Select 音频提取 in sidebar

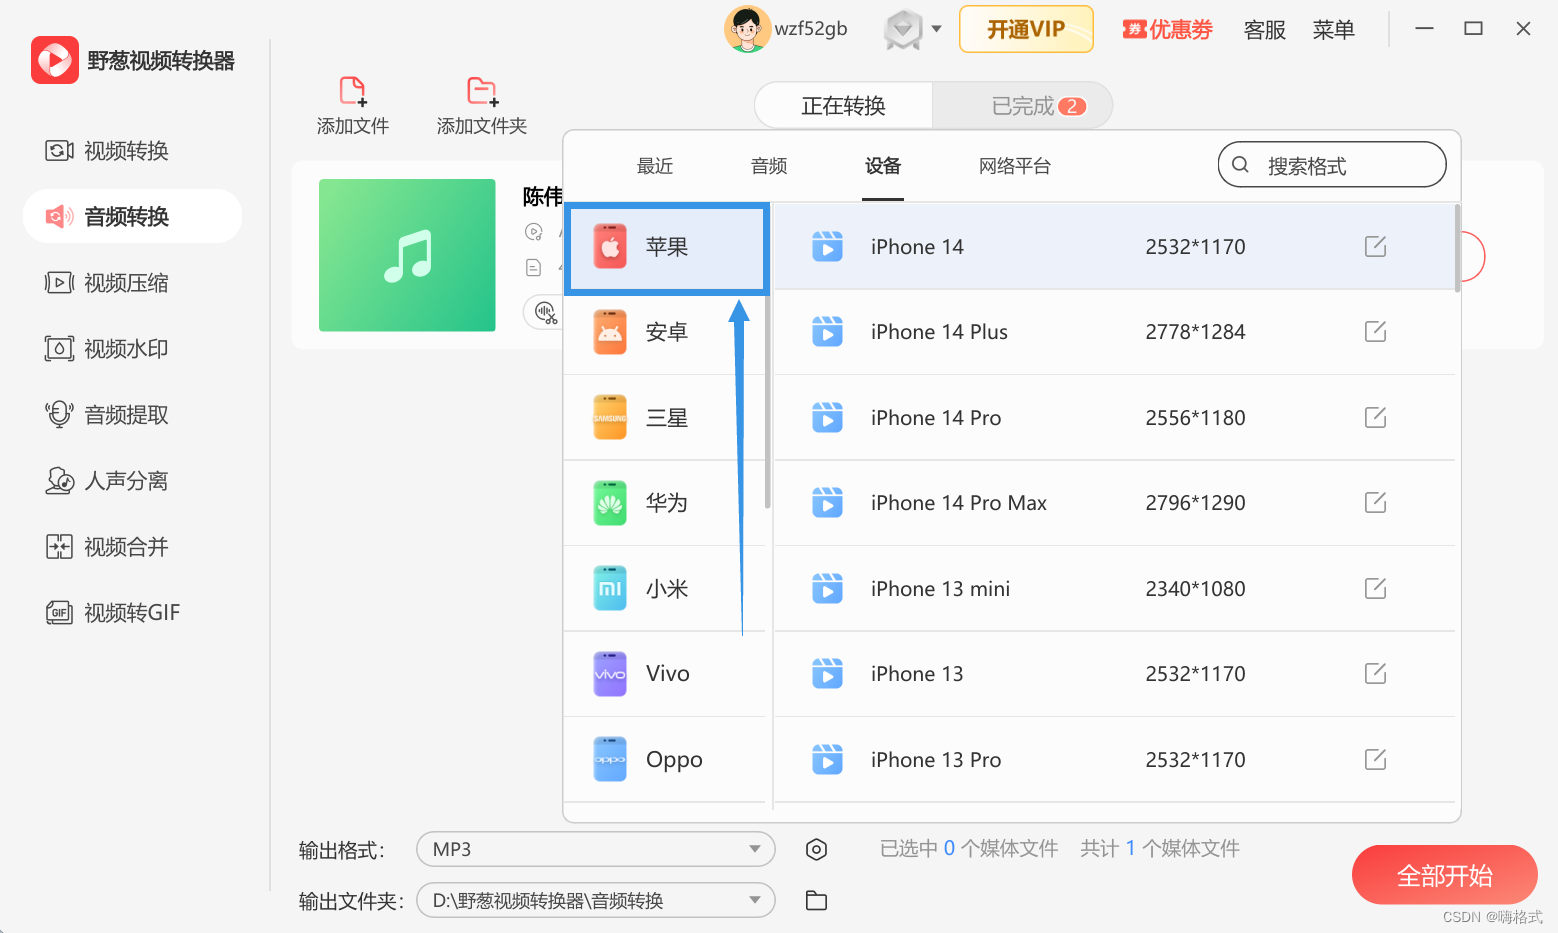(132, 415)
